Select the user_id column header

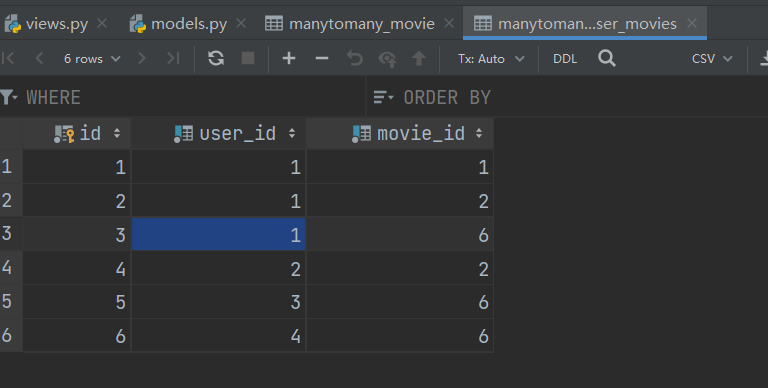coord(218,133)
